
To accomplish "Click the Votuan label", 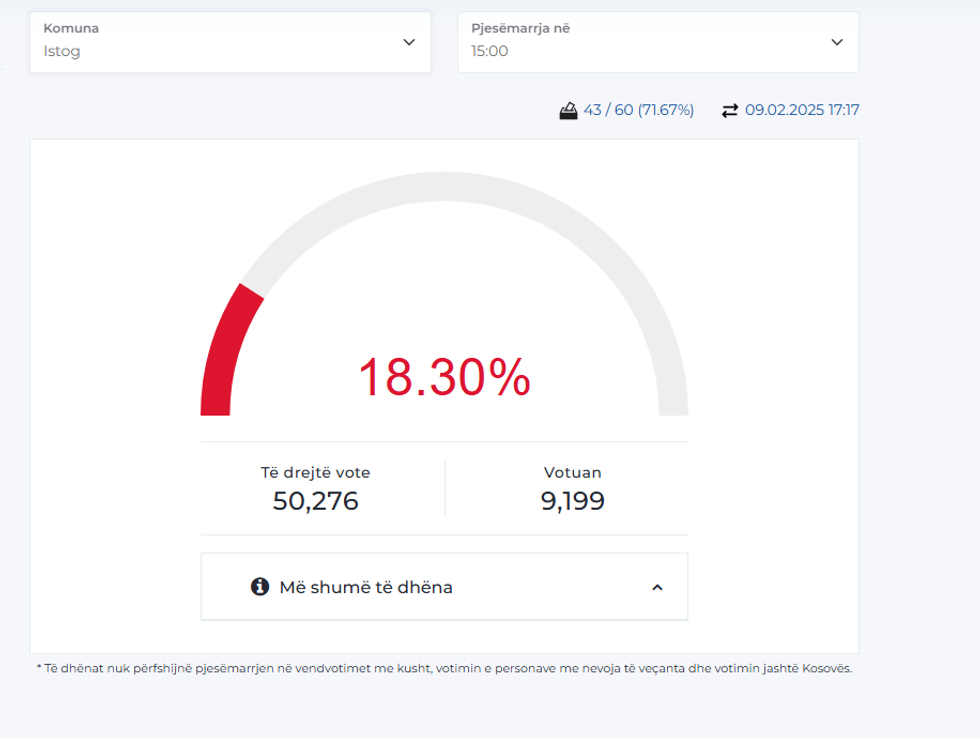I will tap(572, 473).
